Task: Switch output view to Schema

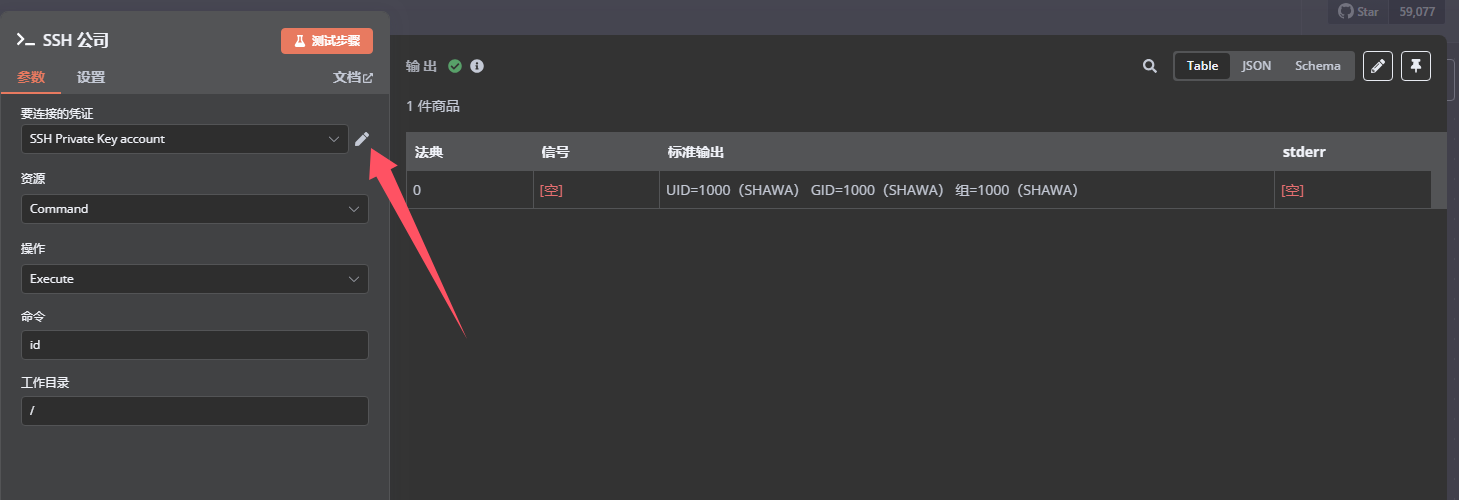Action: [x=1317, y=66]
